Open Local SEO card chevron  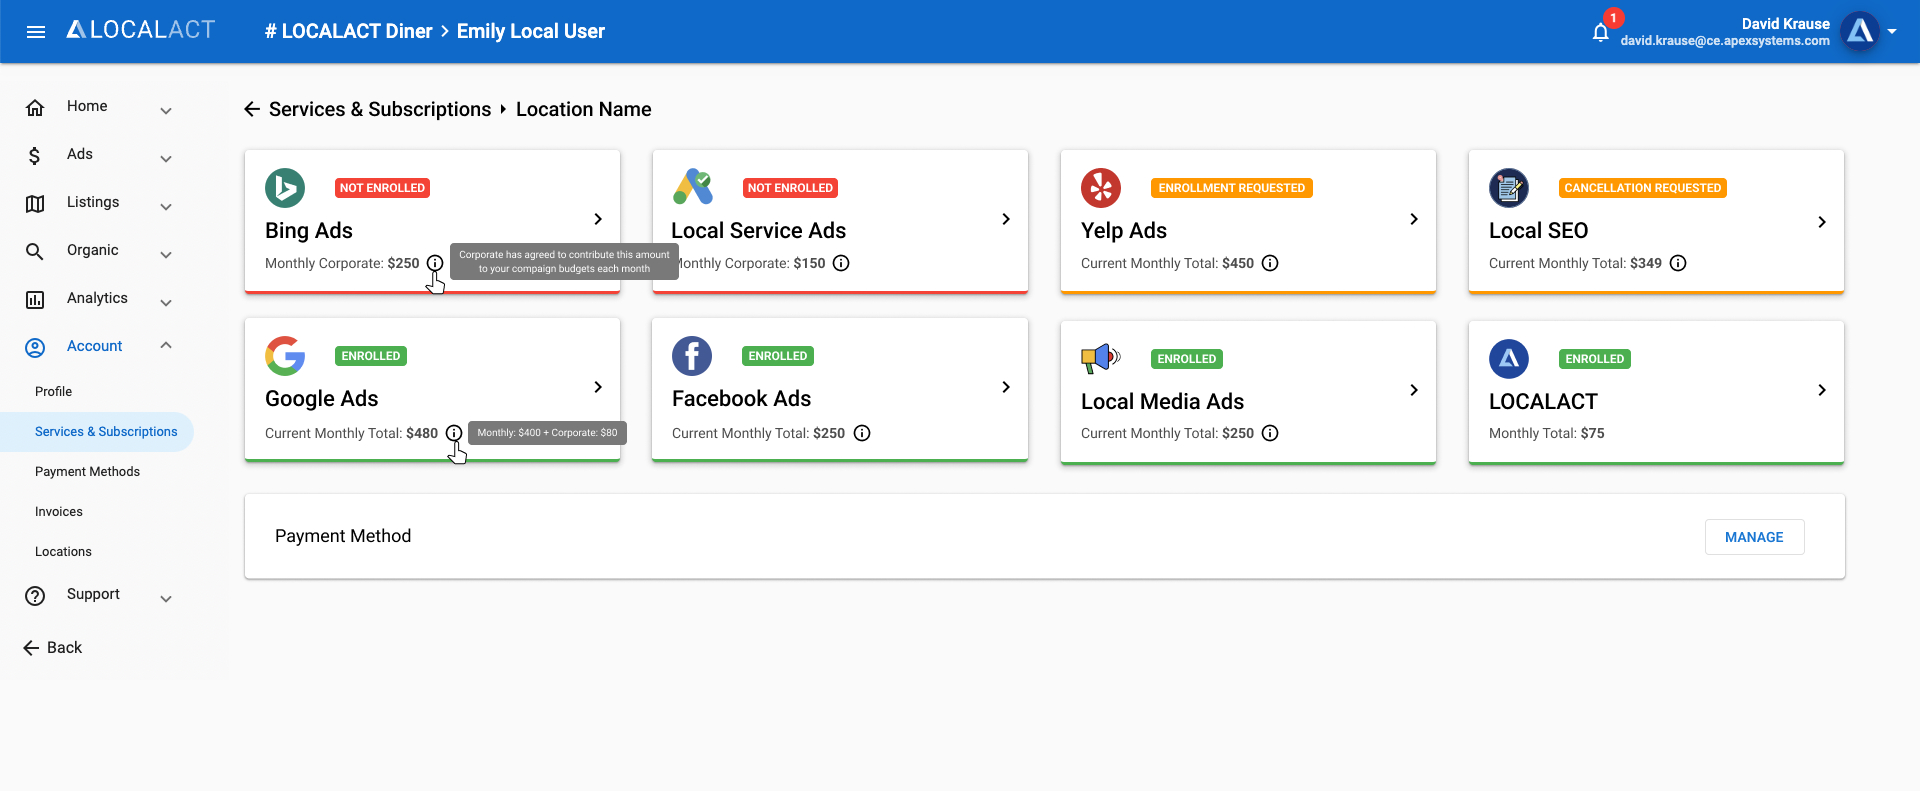pos(1822,222)
